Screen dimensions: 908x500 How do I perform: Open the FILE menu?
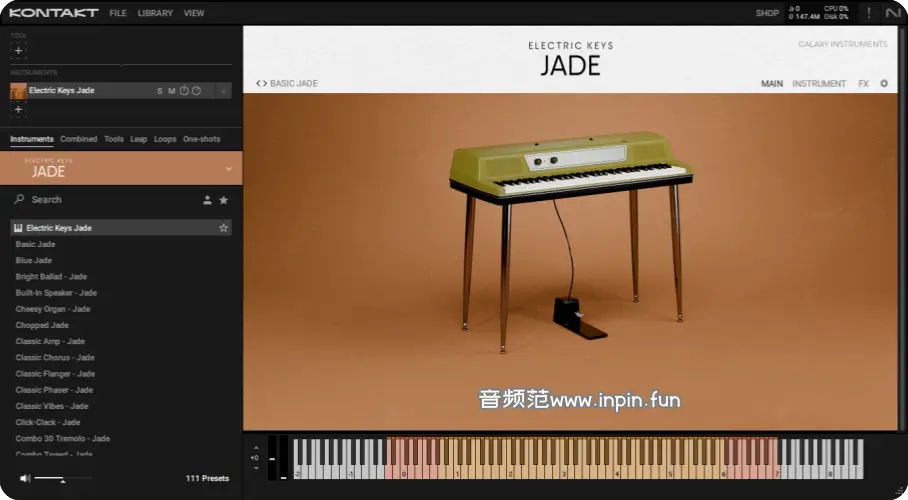click(x=118, y=13)
